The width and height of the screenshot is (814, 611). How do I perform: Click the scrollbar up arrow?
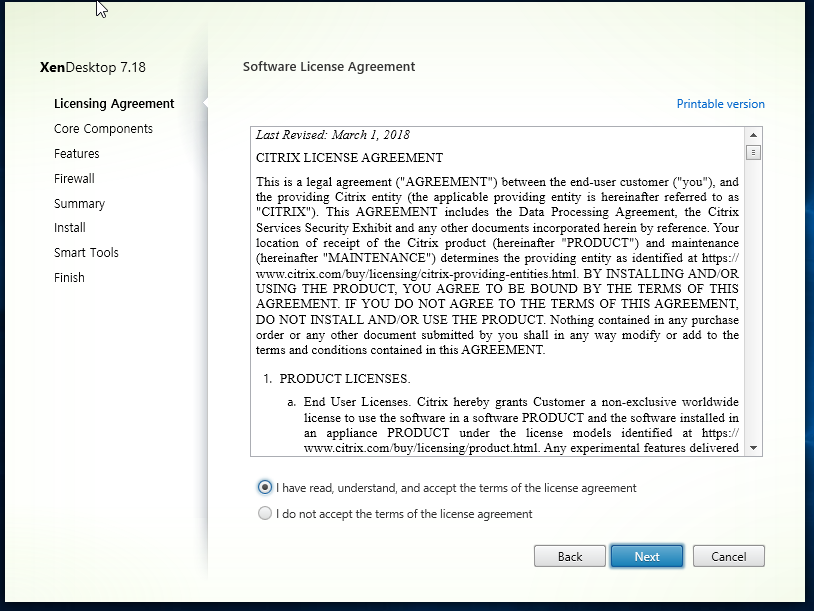point(753,135)
